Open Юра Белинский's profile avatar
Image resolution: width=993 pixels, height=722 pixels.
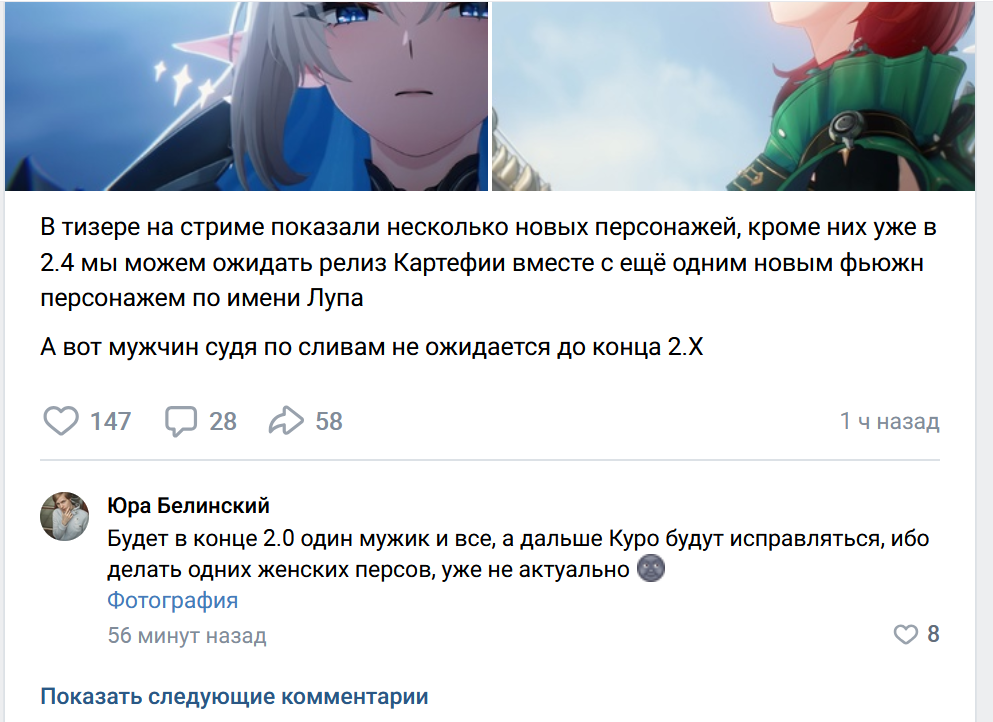(x=65, y=516)
